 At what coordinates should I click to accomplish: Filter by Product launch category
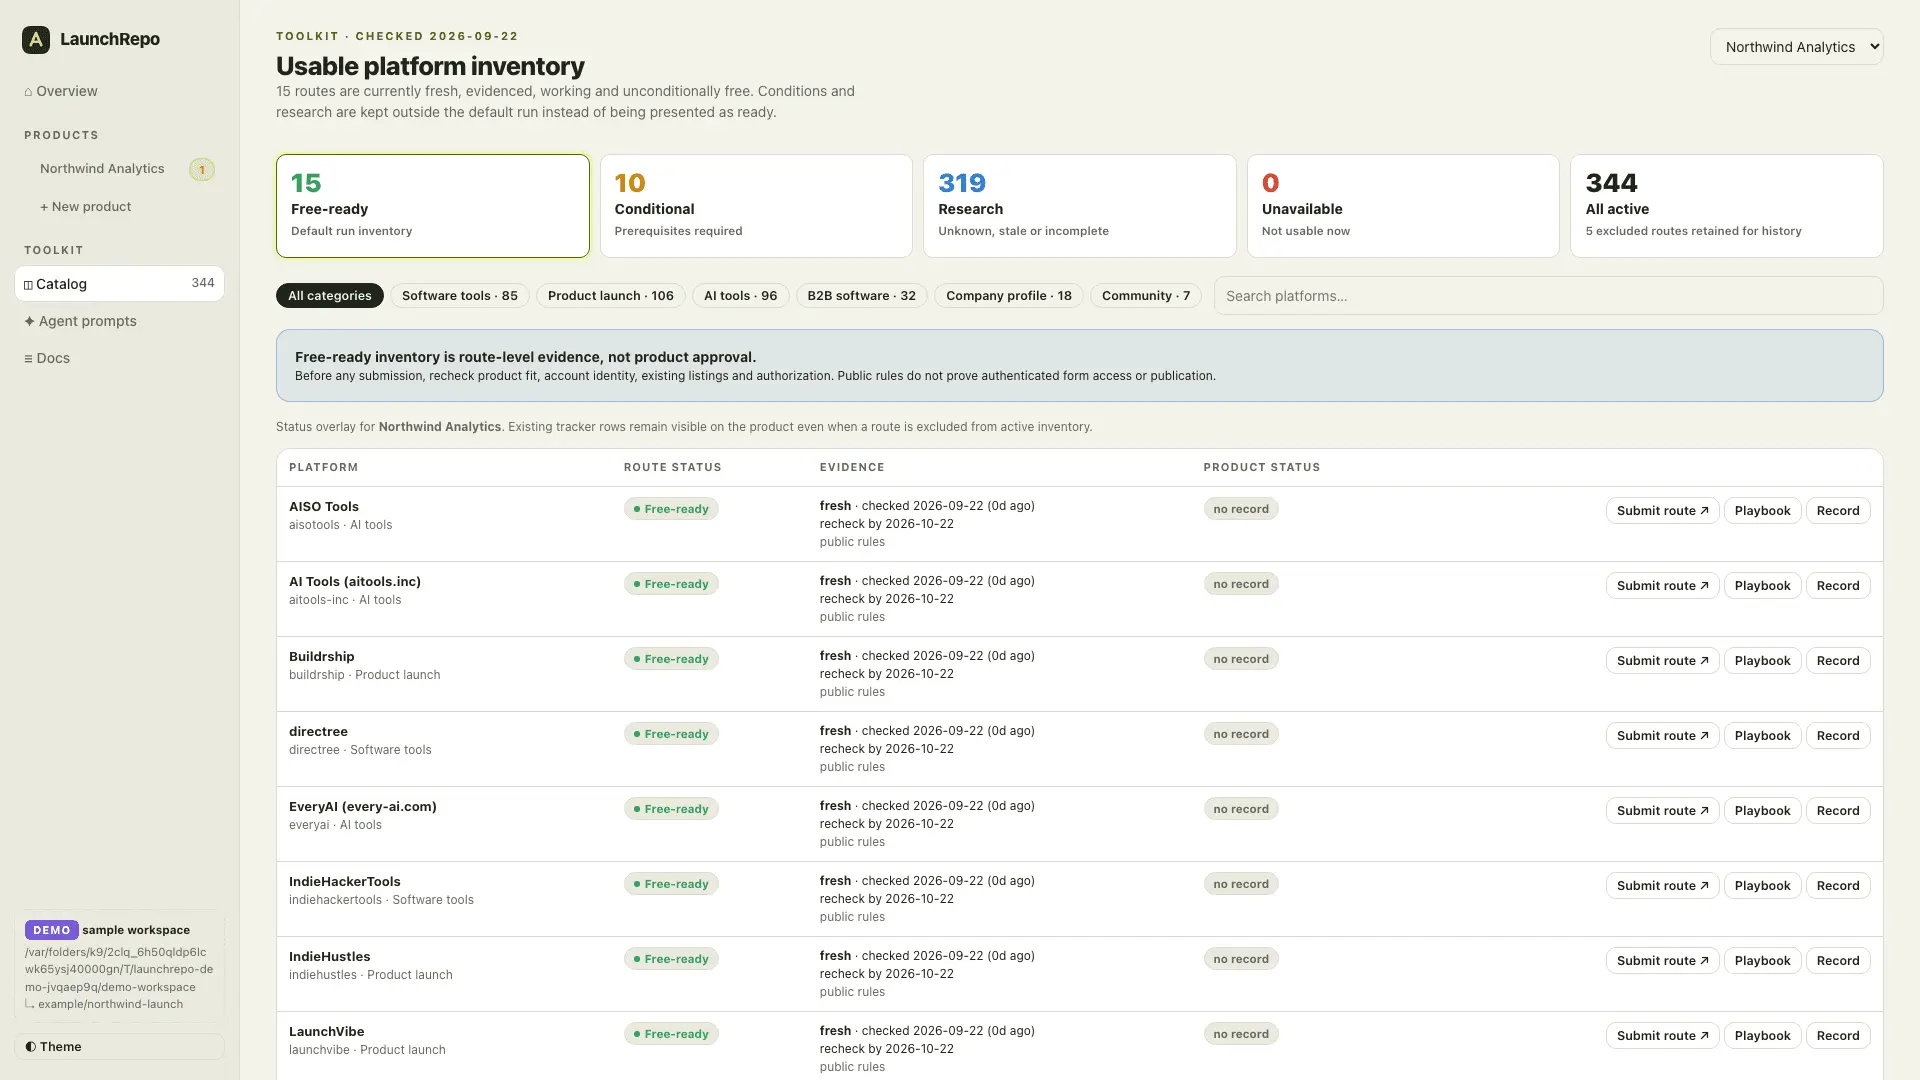click(610, 296)
